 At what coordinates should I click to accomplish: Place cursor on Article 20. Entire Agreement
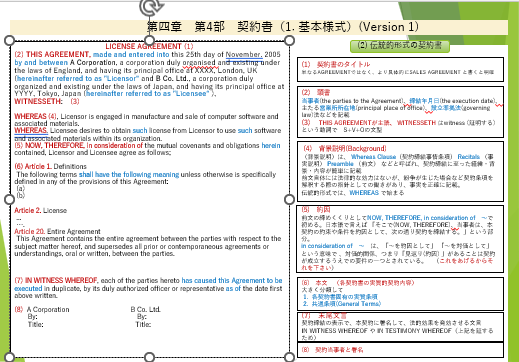point(57,231)
